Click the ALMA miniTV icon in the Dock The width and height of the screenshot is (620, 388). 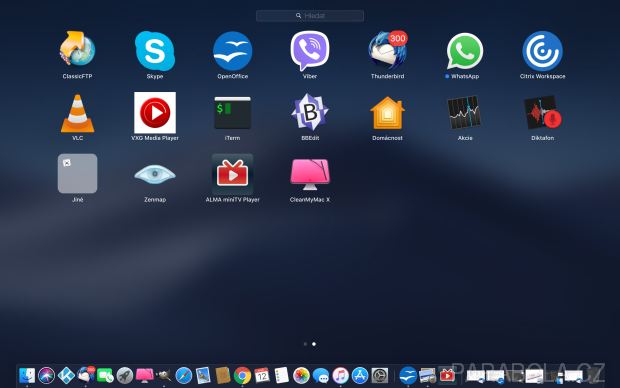point(447,375)
